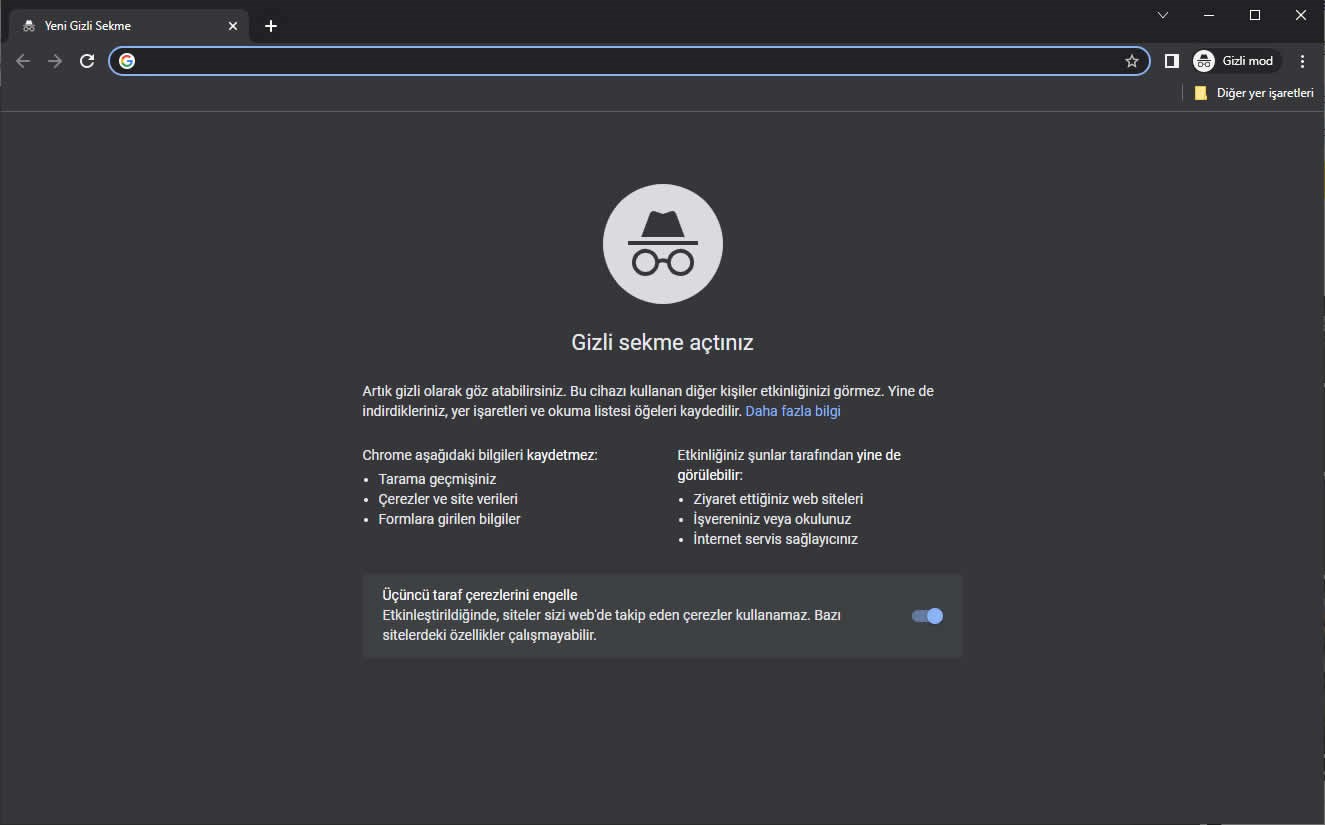Bookmark this tab with the star icon
The image size is (1325, 825).
pos(1132,61)
